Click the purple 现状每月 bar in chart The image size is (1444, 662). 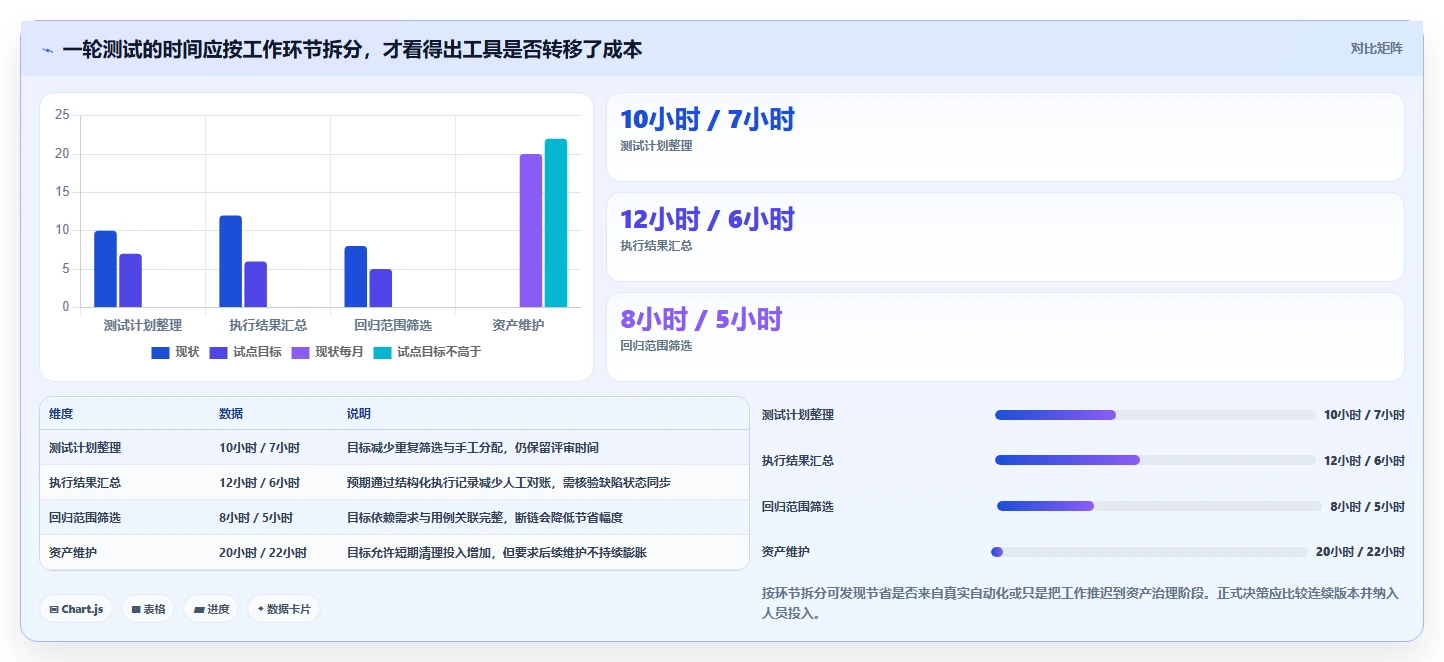[x=531, y=231]
